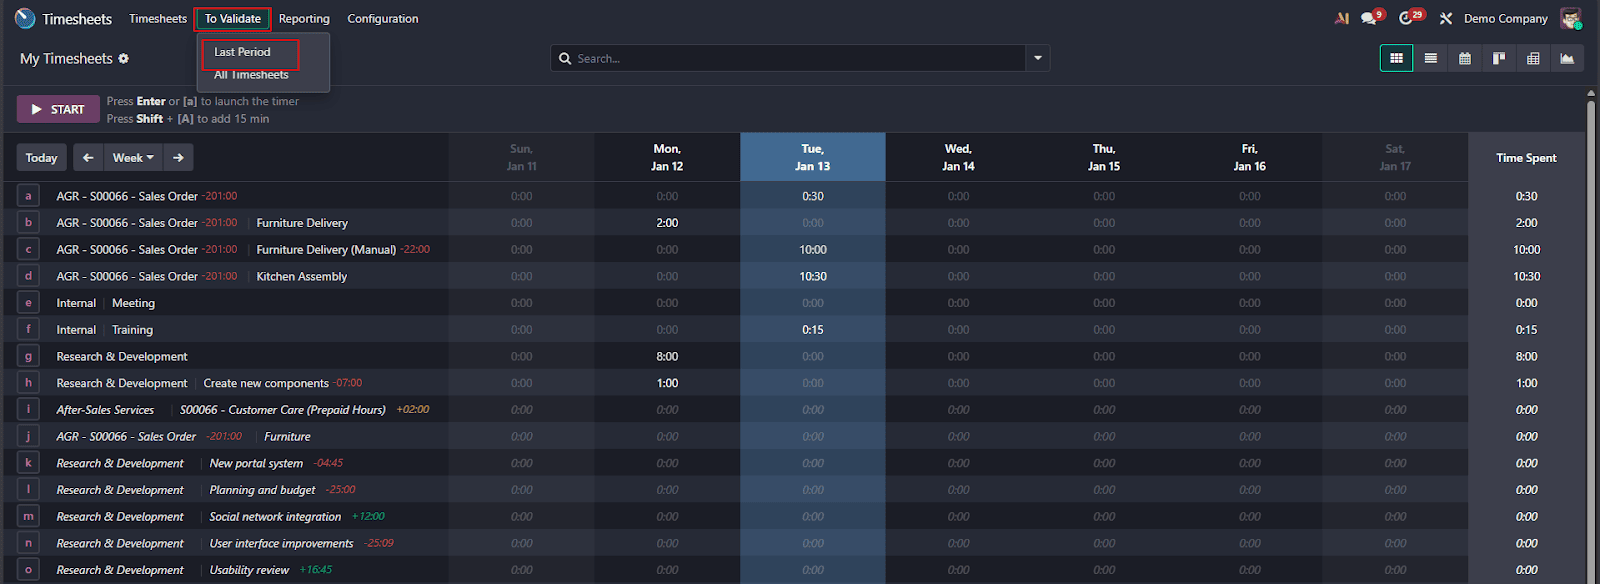Click timer key 'c' for Furniture Delivery (Manual)
Screen dimensions: 1600x584
pos(28,249)
